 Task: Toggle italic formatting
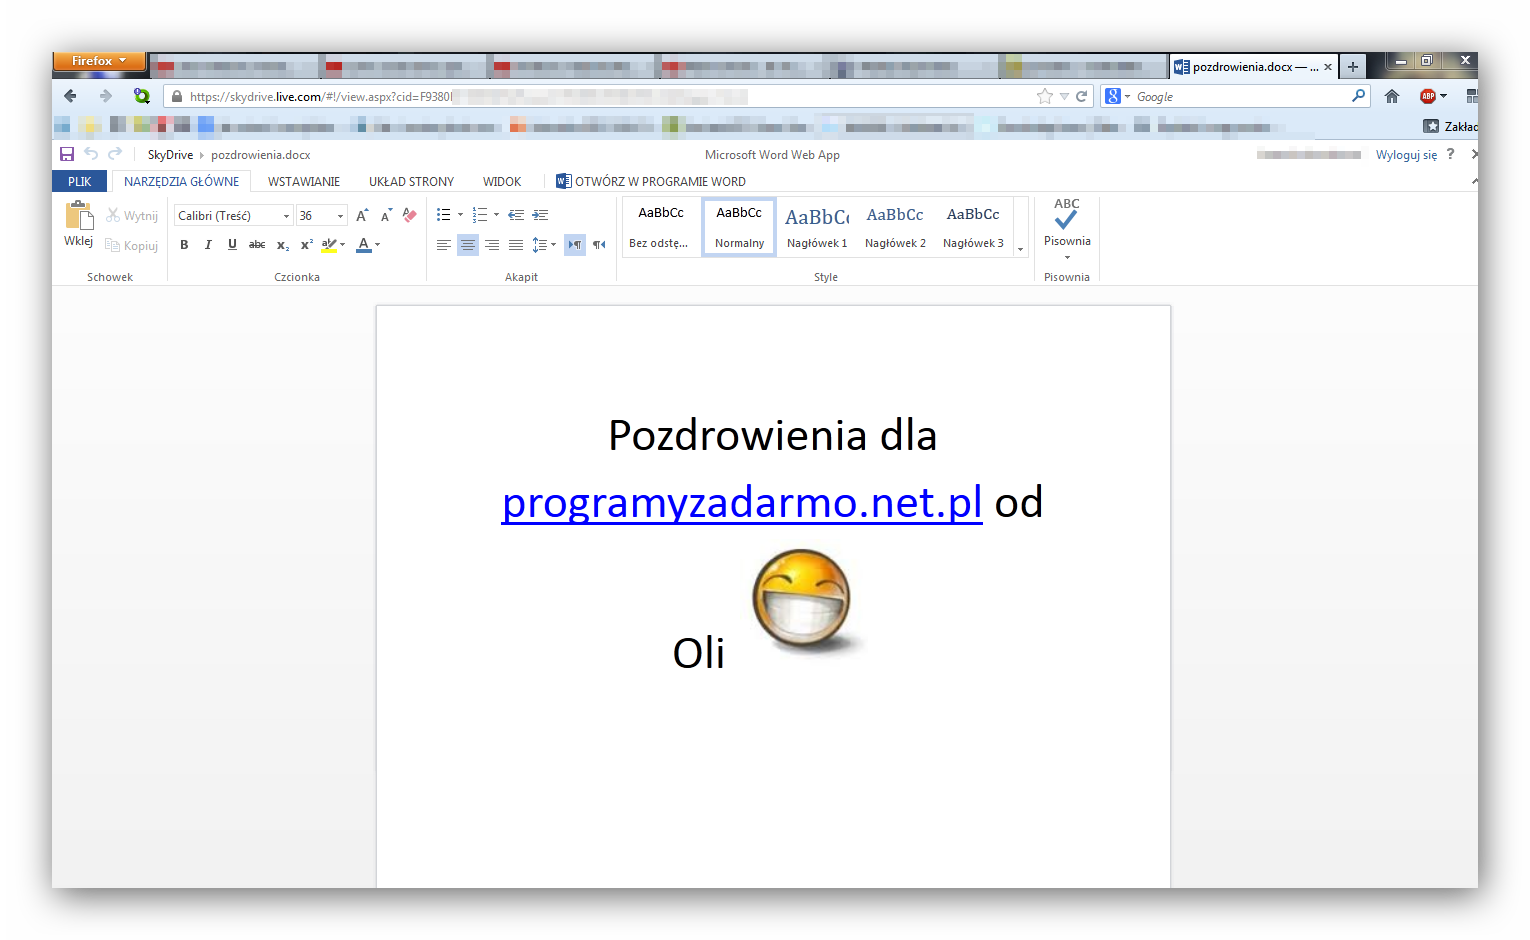pos(208,245)
